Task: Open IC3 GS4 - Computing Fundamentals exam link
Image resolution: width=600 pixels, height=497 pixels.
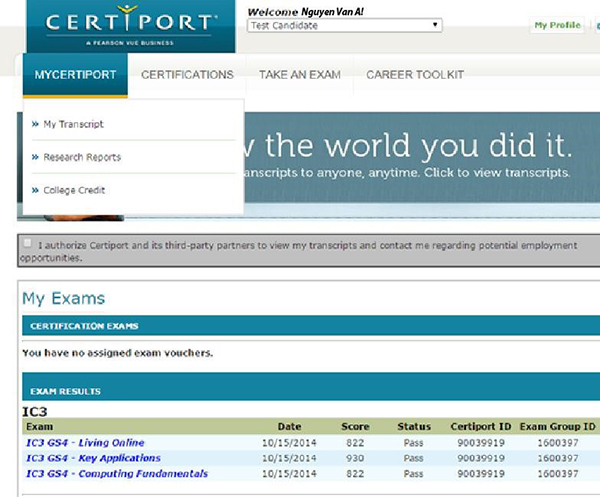Action: pos(117,474)
